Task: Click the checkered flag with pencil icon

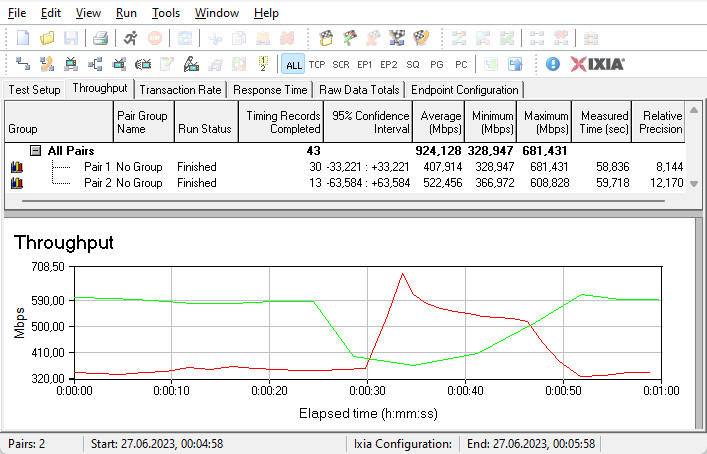Action: (349, 38)
